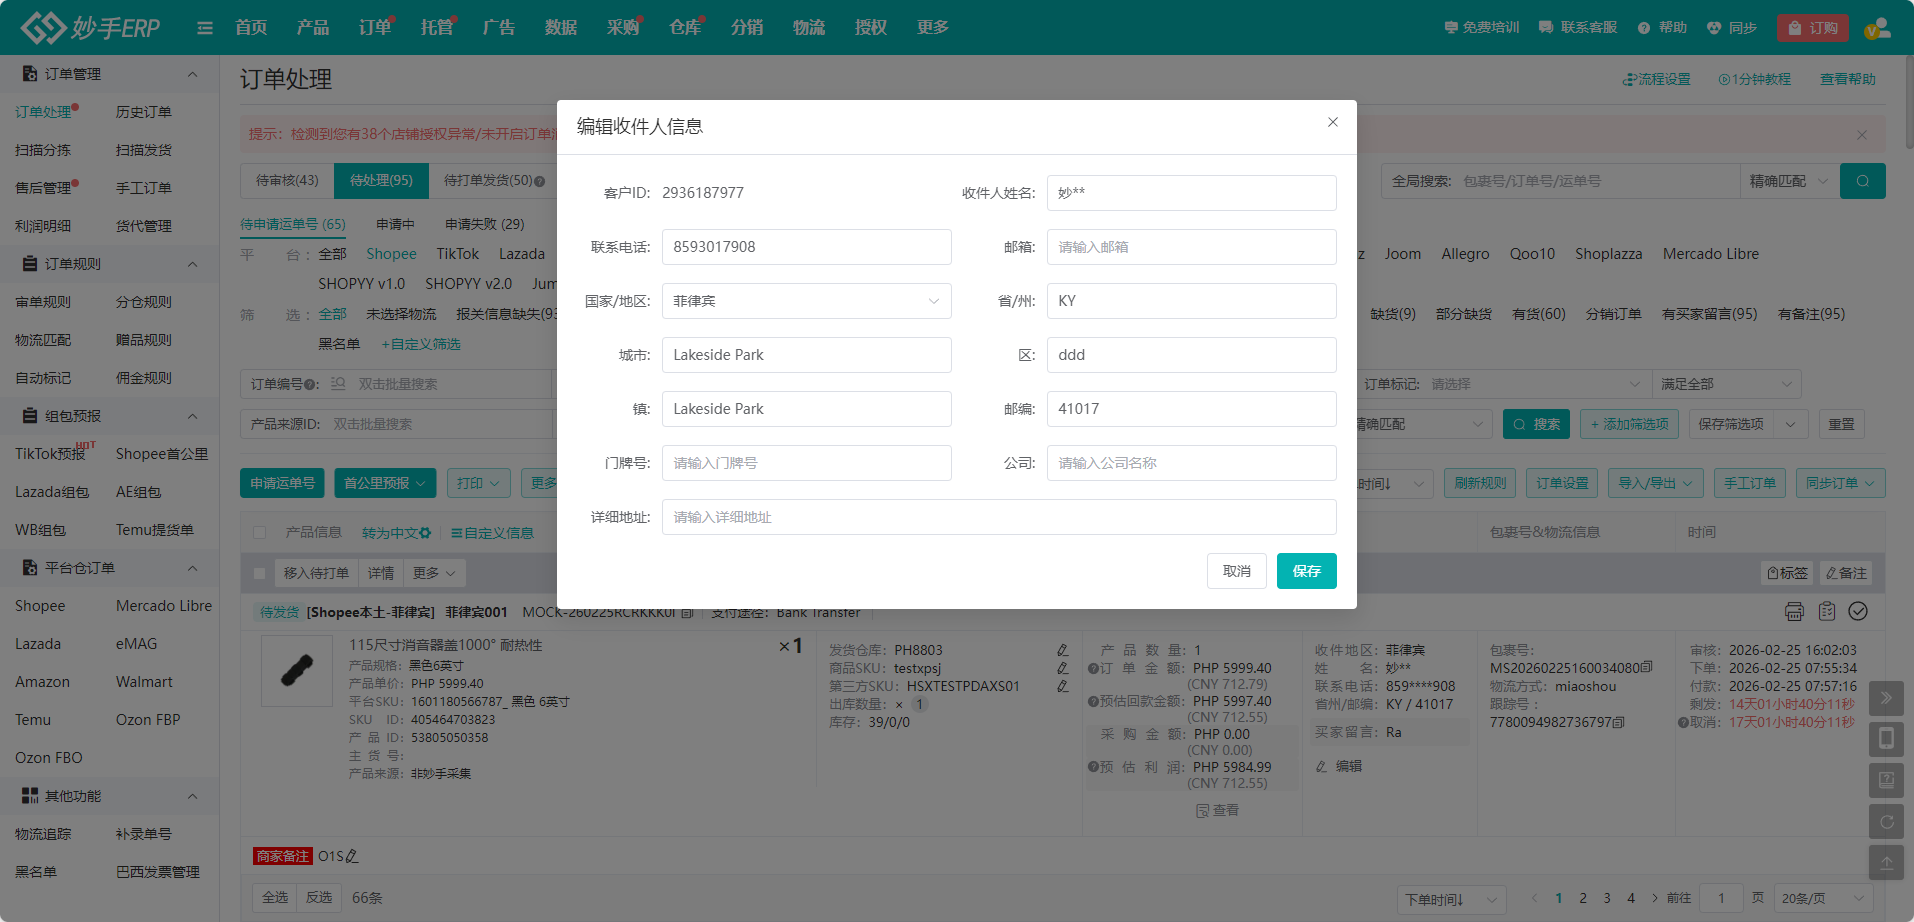Click the magnifier button beside global search
Screen dimensions: 1914x922
point(1862,181)
